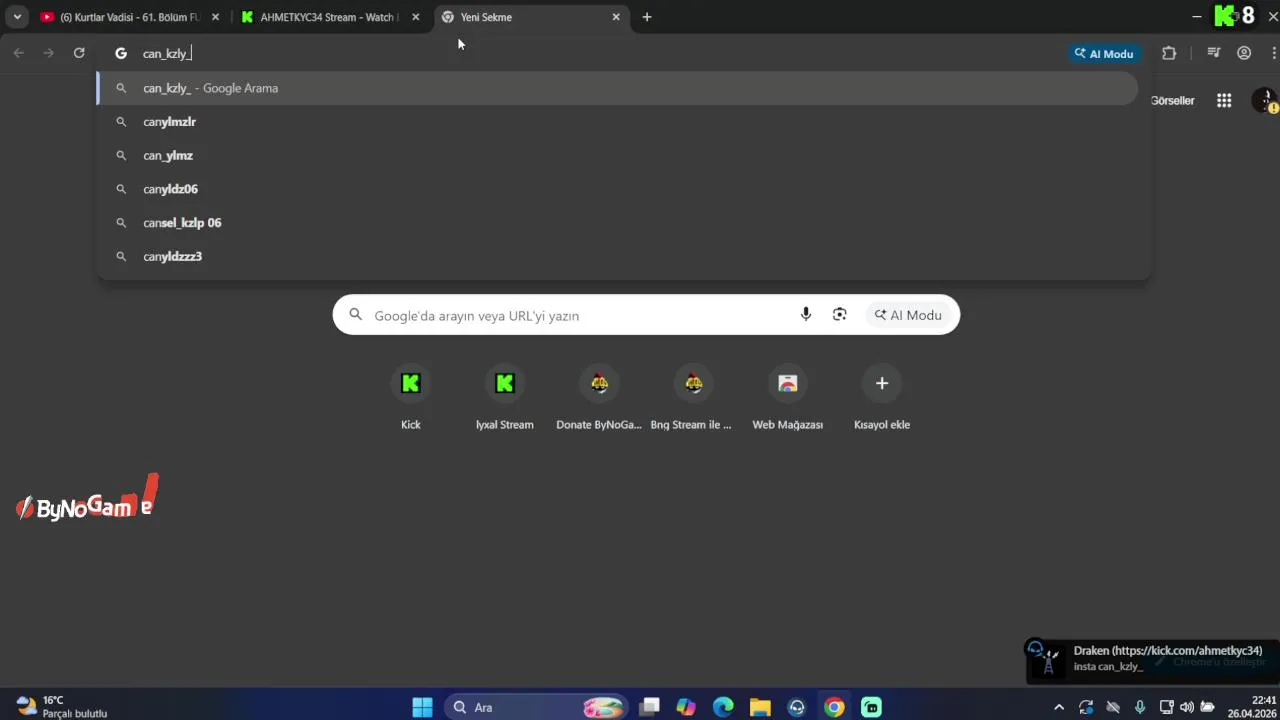Open Task View in taskbar

point(650,707)
